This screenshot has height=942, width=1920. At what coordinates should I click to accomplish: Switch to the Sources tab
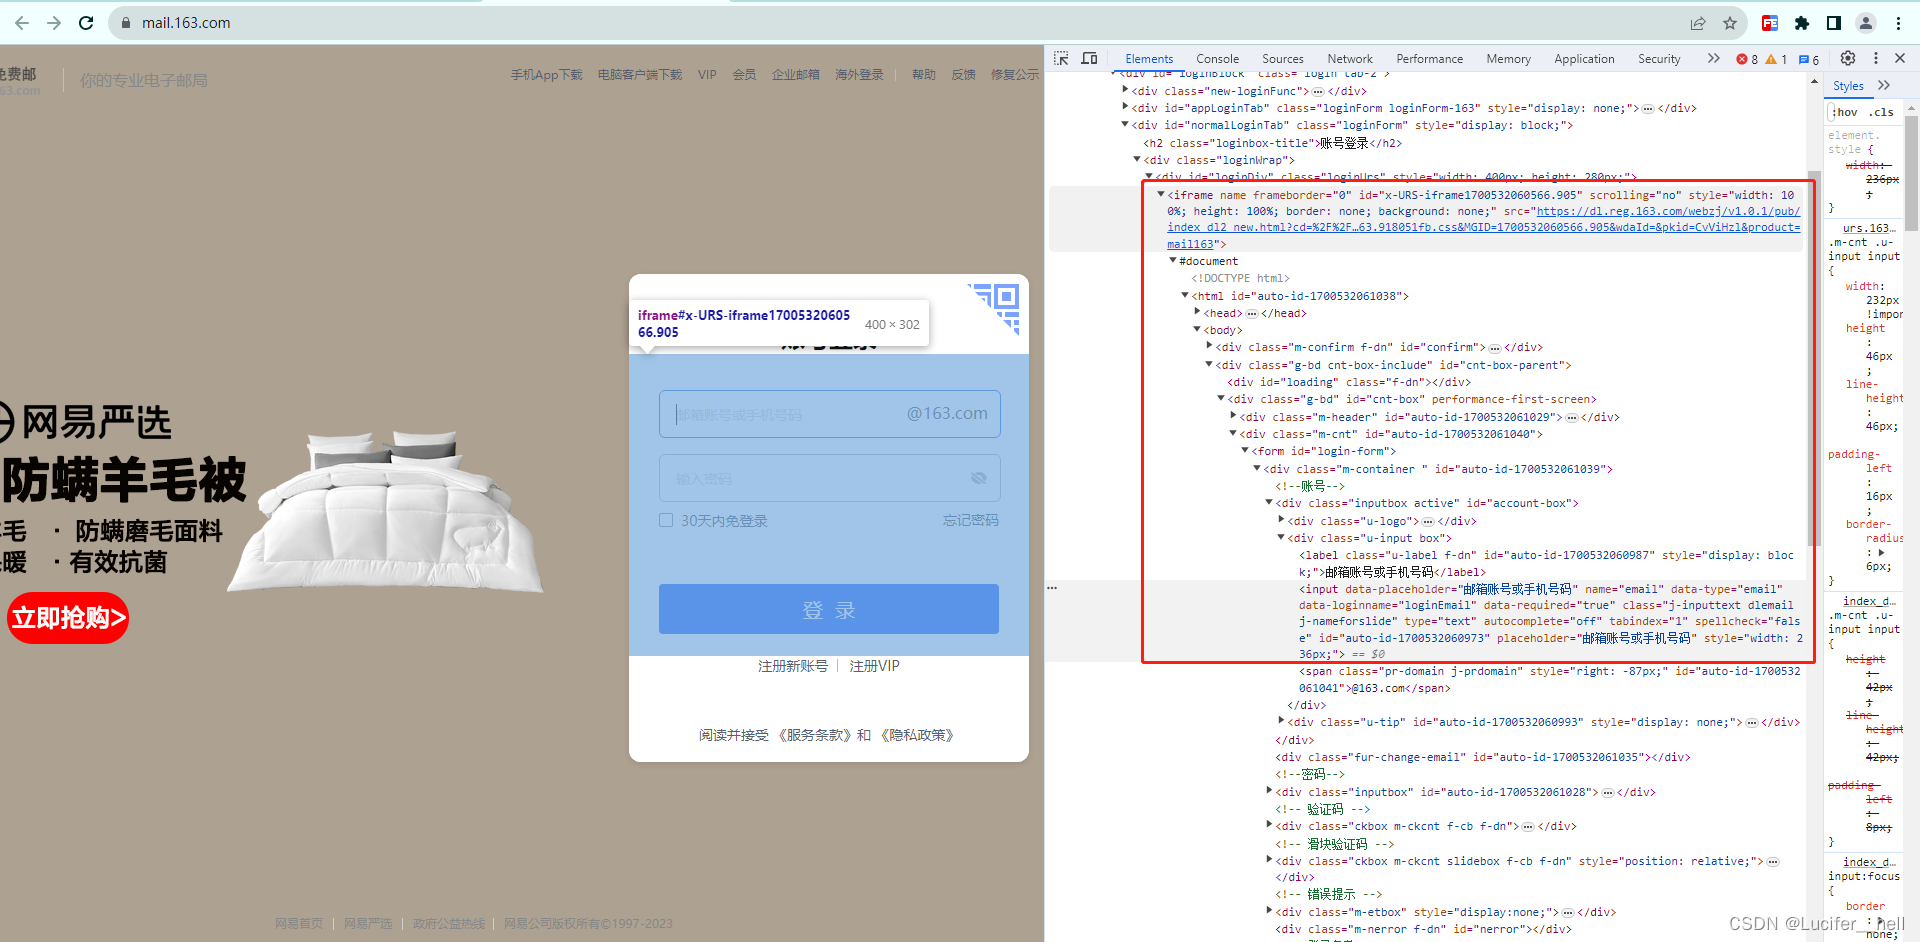(1283, 59)
